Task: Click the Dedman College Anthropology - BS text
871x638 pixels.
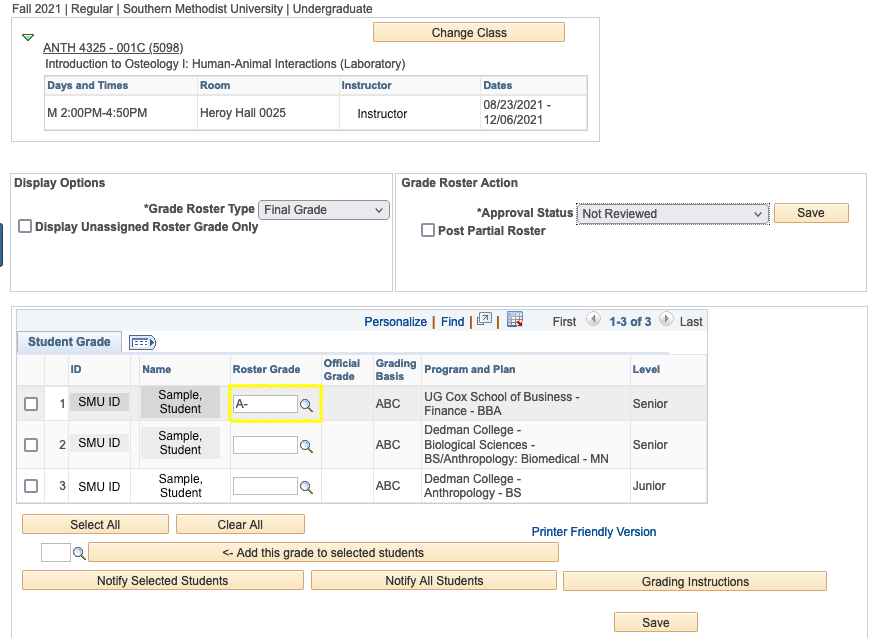Action: click(x=473, y=486)
